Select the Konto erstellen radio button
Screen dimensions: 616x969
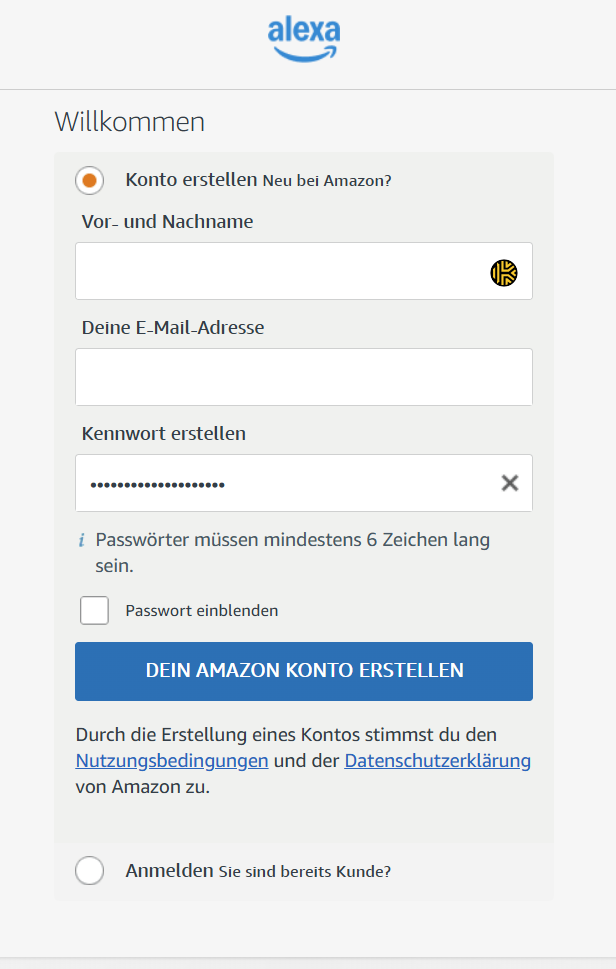(90, 181)
